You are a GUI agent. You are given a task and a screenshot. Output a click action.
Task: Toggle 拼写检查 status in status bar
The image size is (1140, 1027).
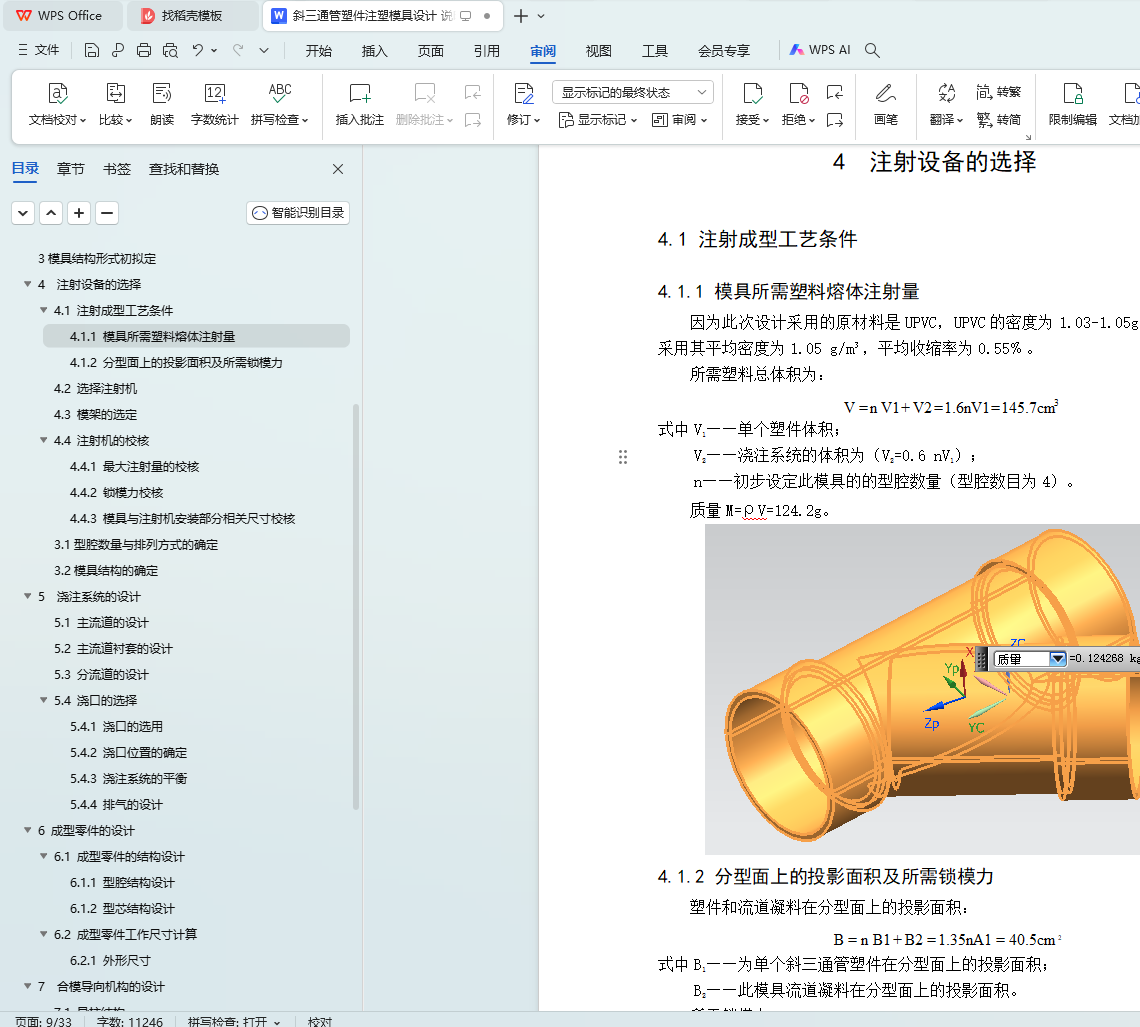pyautogui.click(x=234, y=1021)
